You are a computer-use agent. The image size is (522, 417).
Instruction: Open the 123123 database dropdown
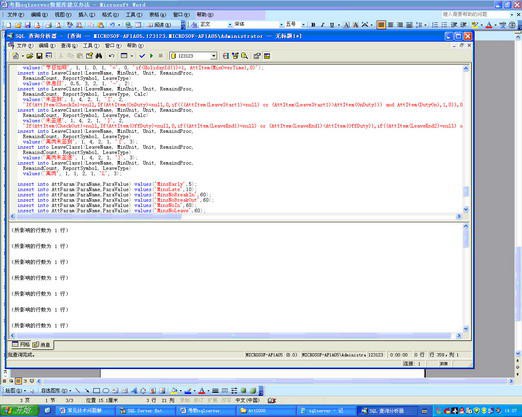(214, 56)
